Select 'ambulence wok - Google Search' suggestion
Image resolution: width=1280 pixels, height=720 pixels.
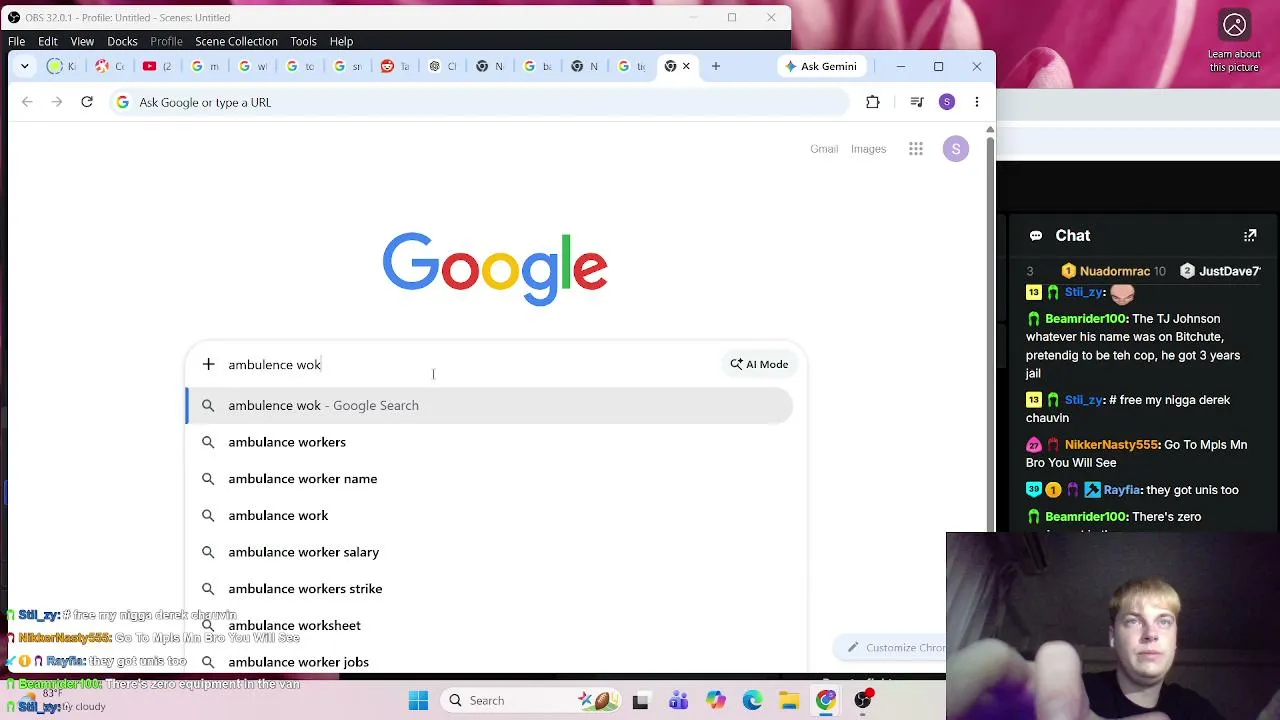[x=490, y=405]
